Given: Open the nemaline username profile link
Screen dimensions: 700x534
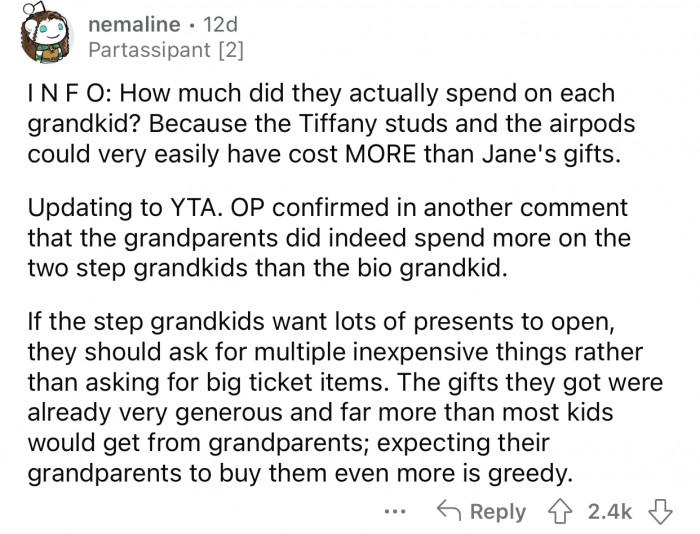Looking at the screenshot, I should [134, 24].
